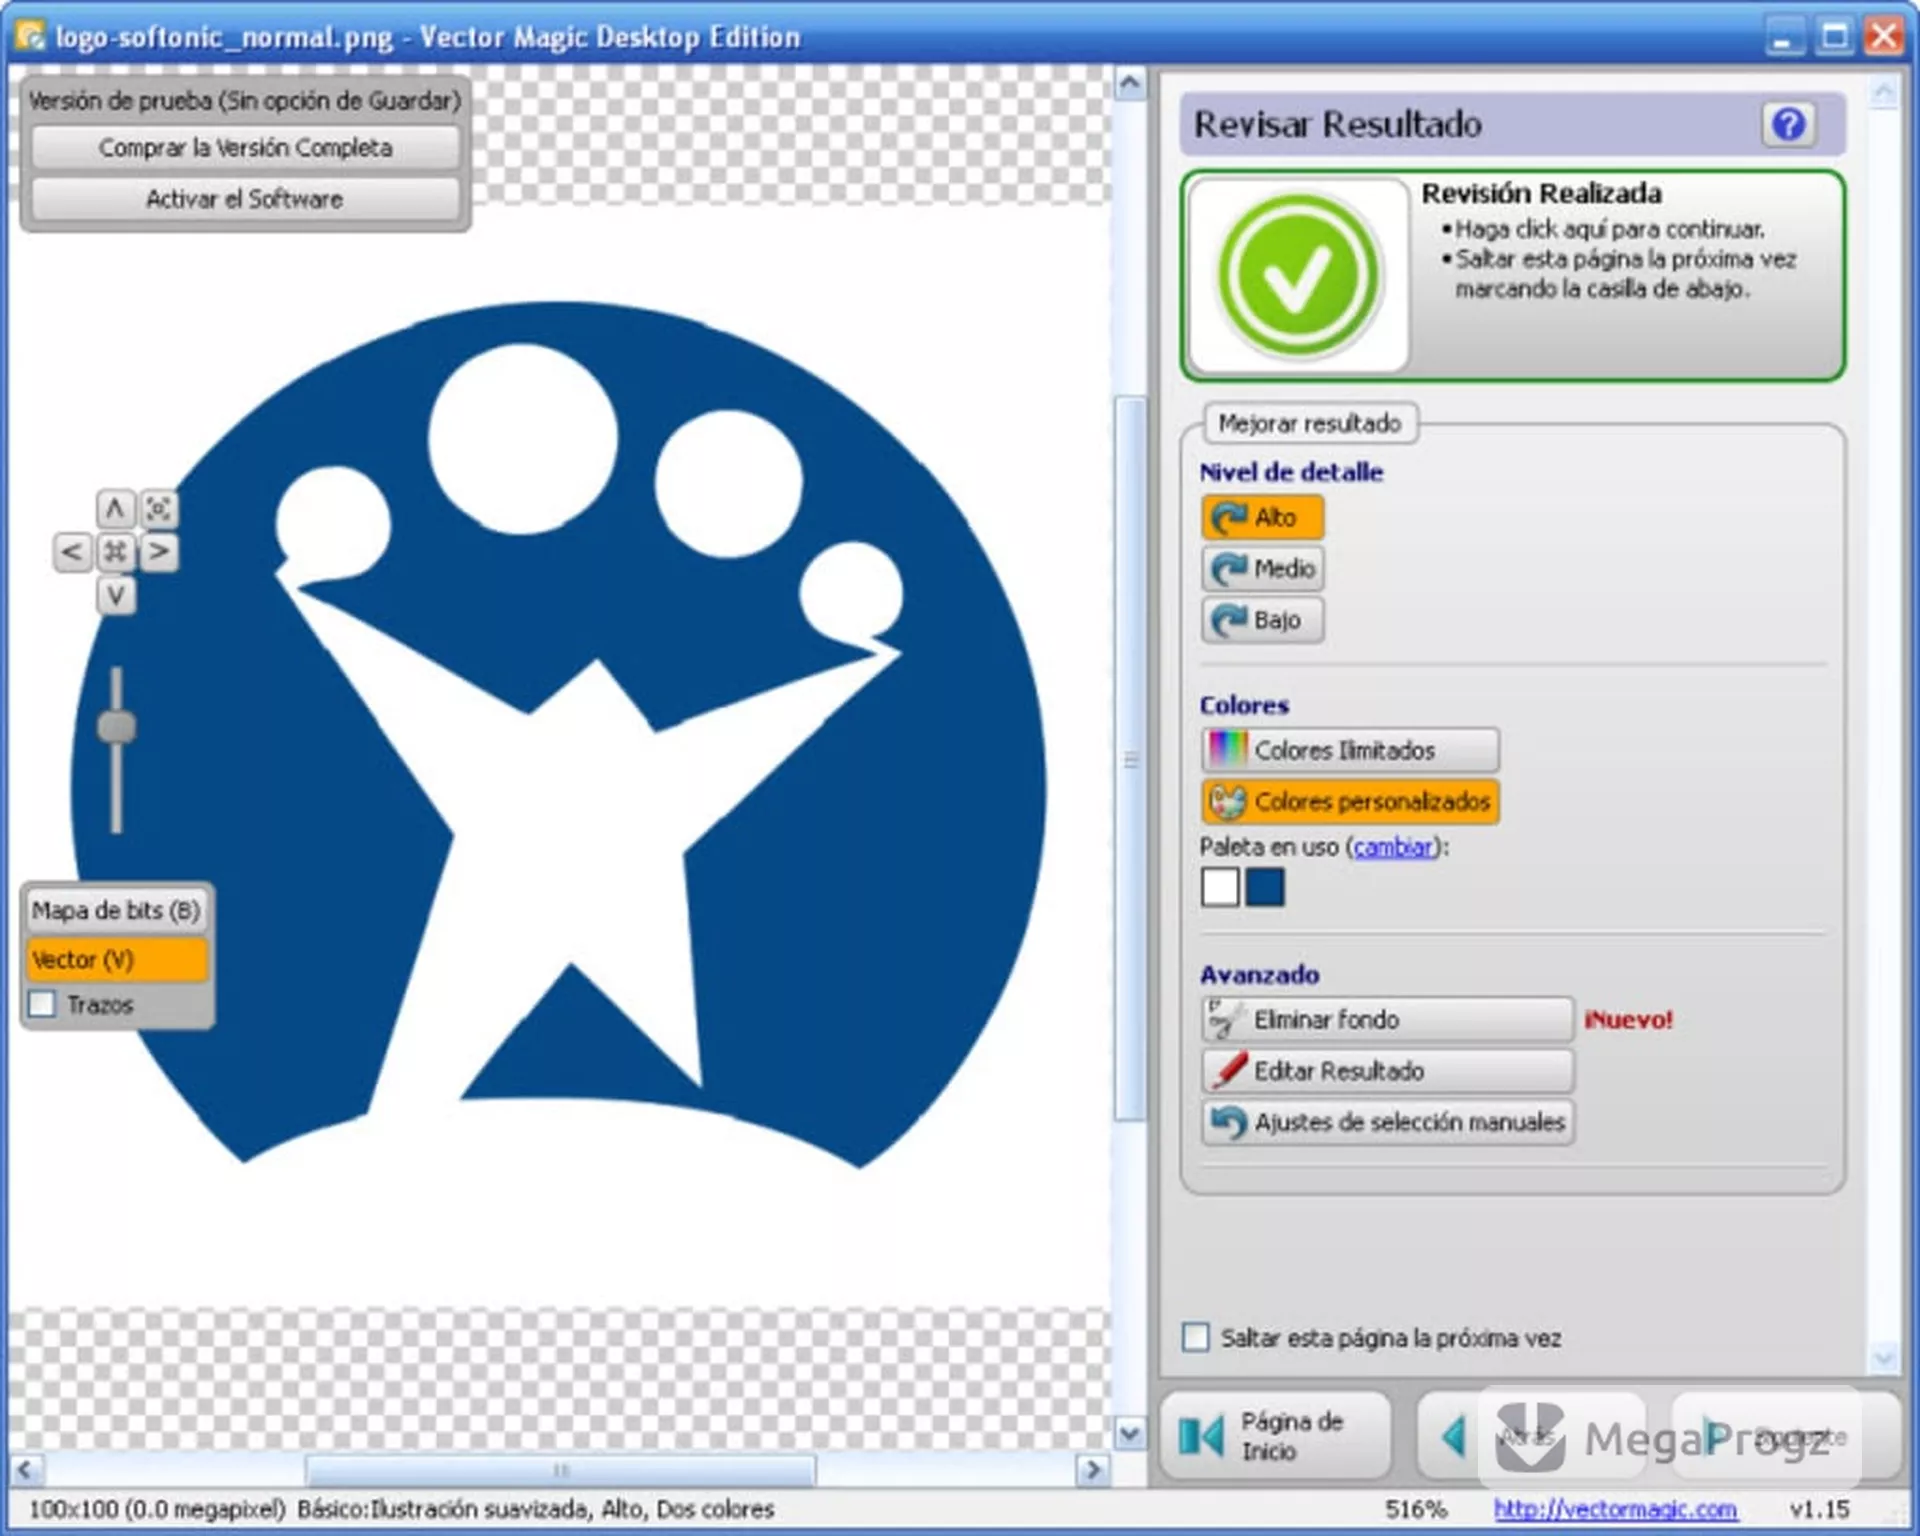Click the Avanzado heading
This screenshot has width=1920, height=1536.
(1259, 974)
